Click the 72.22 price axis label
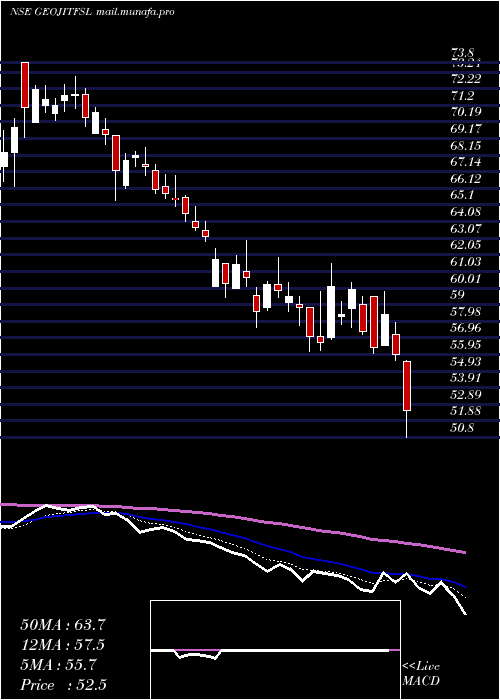The height and width of the screenshot is (700, 500). pos(466,79)
